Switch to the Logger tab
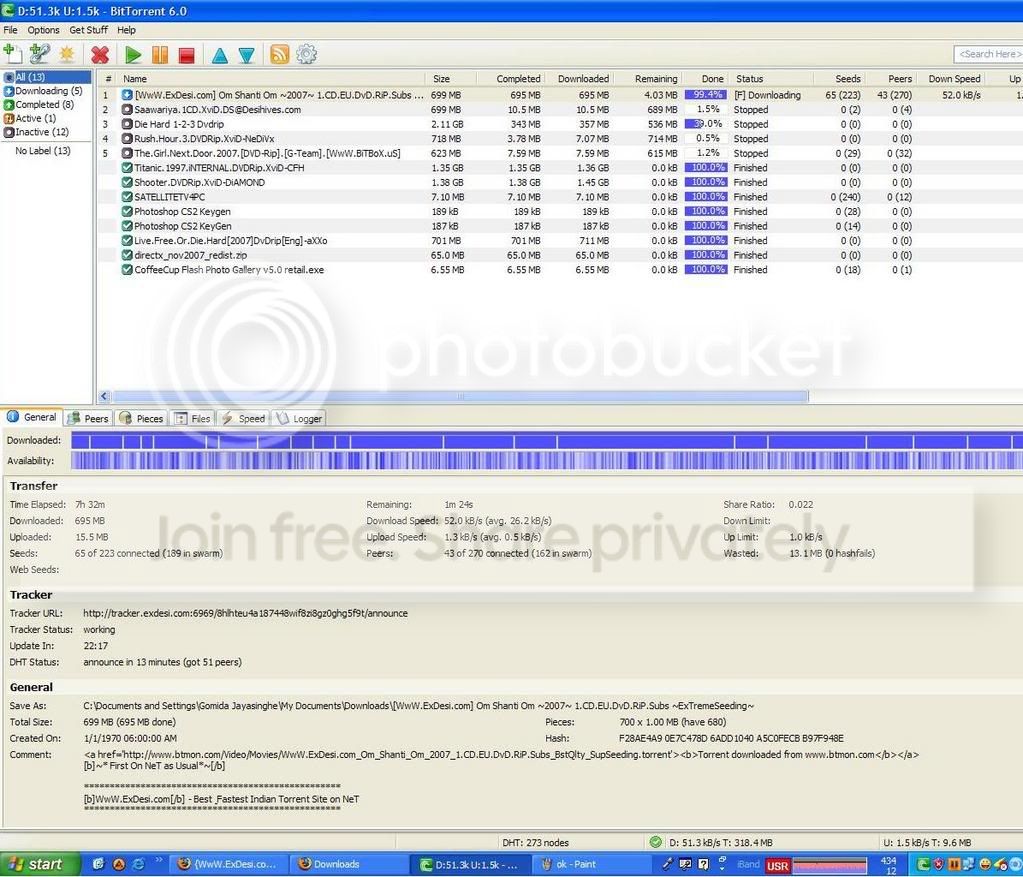1023x877 pixels. 299,418
